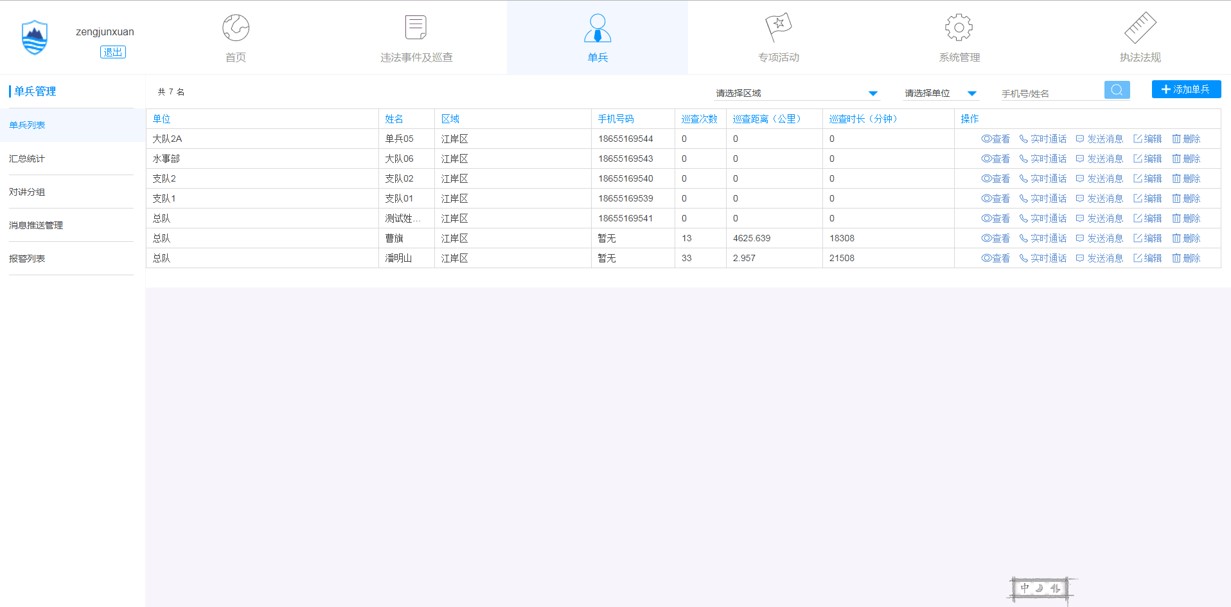
Task: Open 首页 home navigation icon
Action: tap(236, 27)
